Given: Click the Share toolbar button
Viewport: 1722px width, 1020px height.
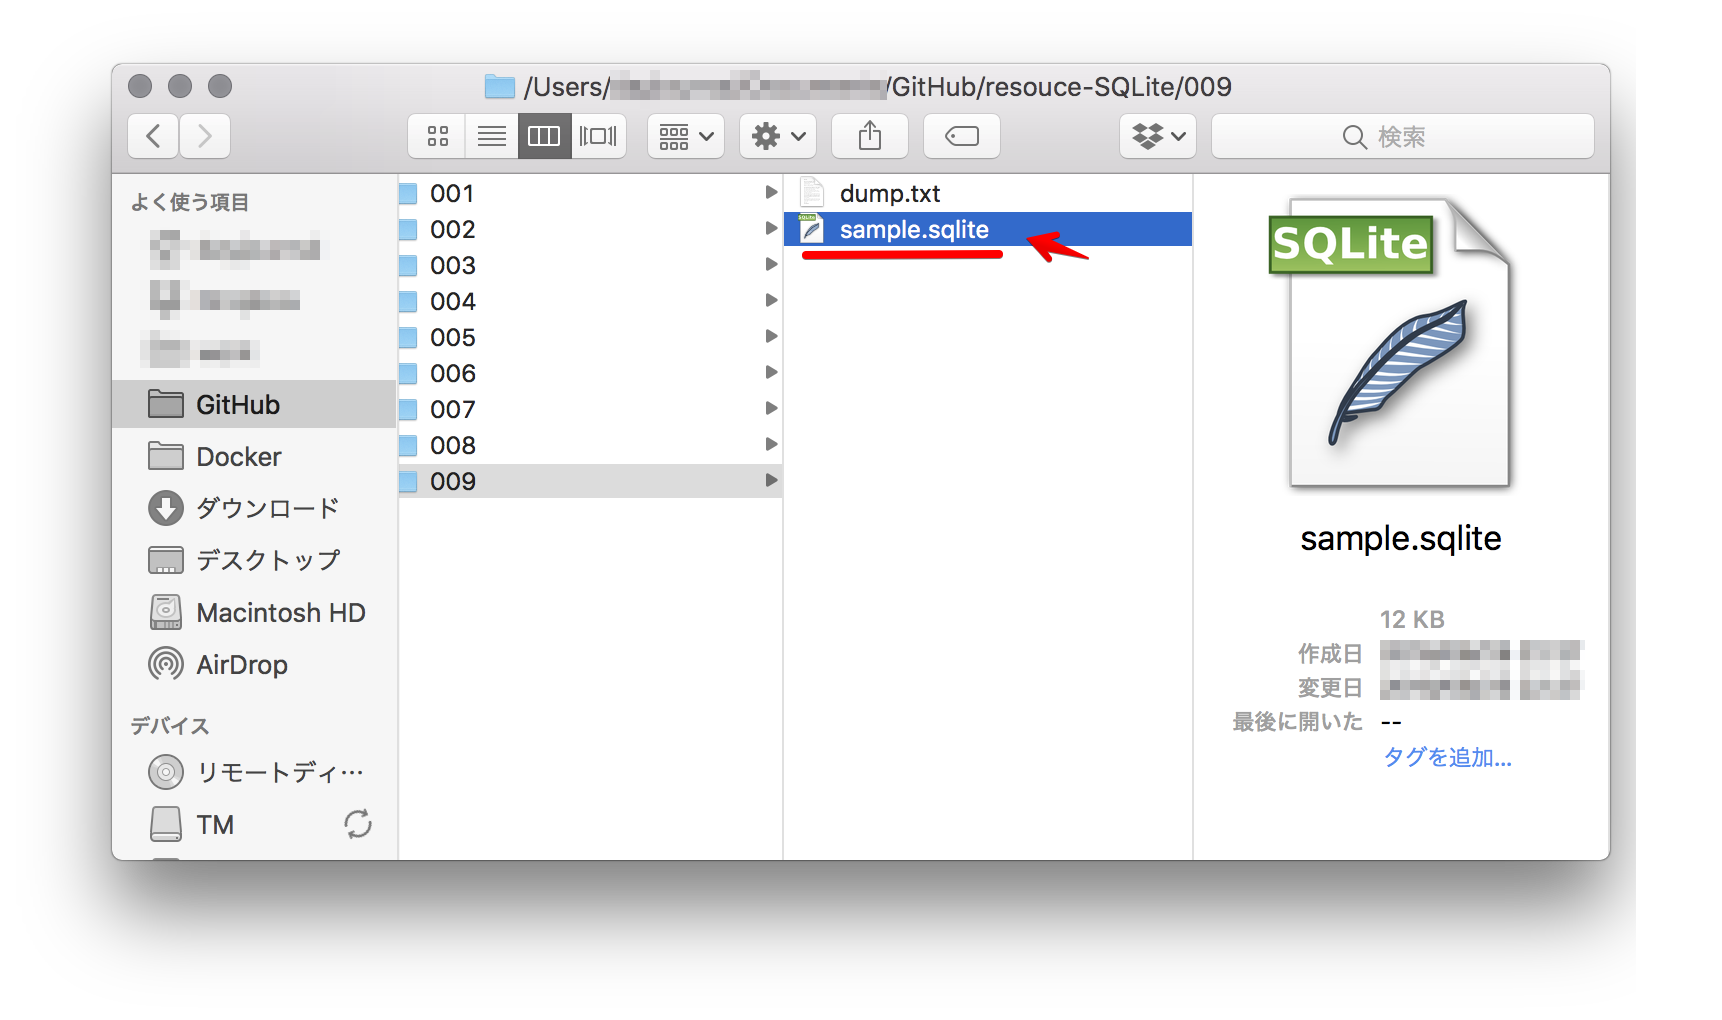Looking at the screenshot, I should coord(870,136).
